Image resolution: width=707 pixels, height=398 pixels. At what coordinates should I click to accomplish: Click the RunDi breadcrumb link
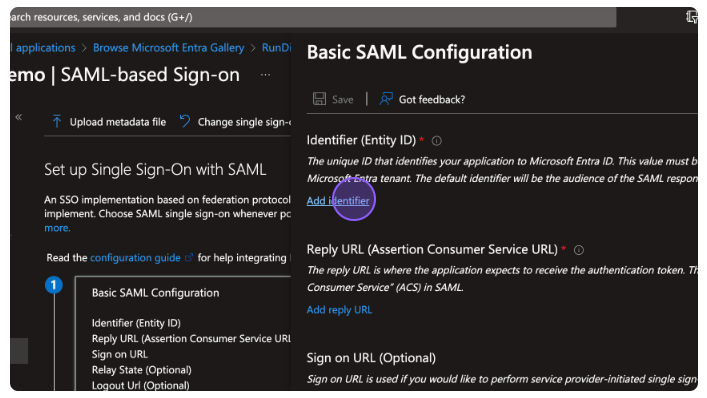point(276,48)
